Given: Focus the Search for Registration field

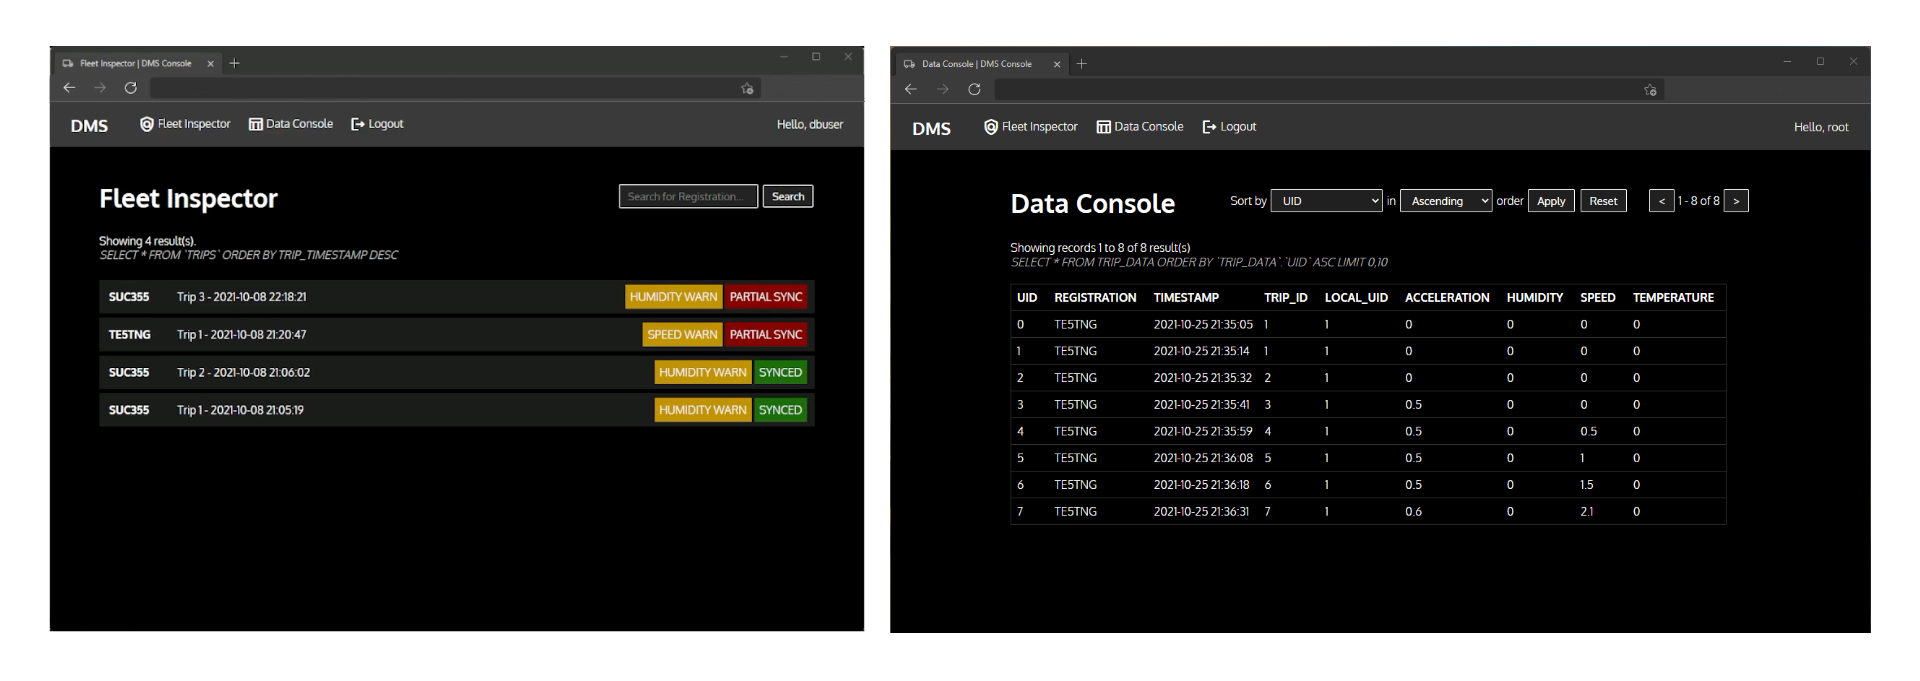Looking at the screenshot, I should click(688, 196).
